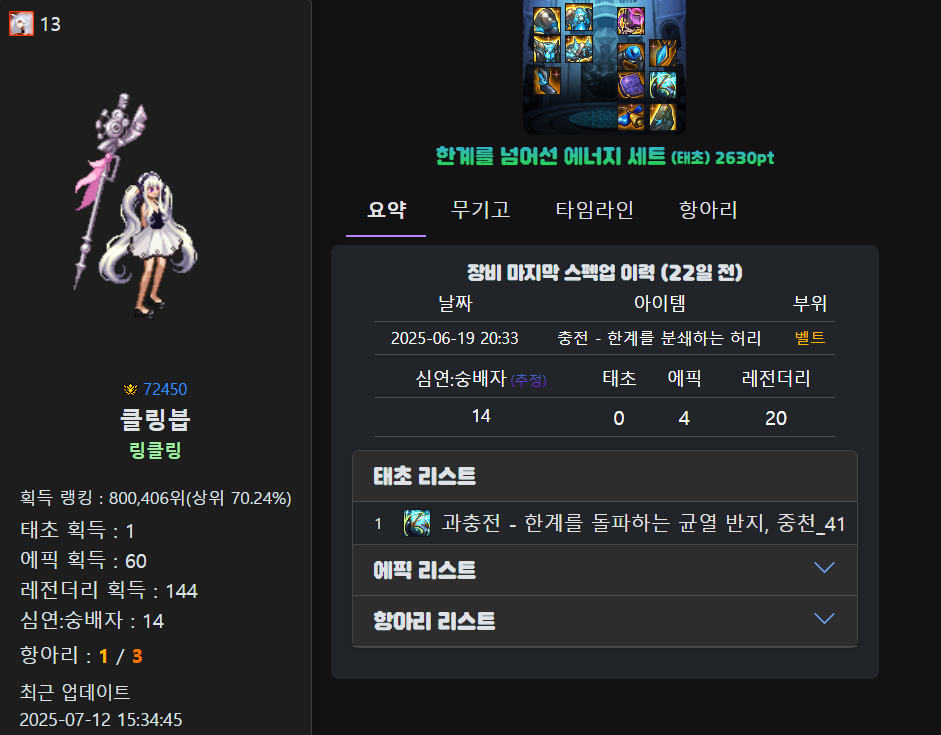The image size is (941, 735).
Task: Click the purple magic tome equipment icon
Action: click(631, 85)
